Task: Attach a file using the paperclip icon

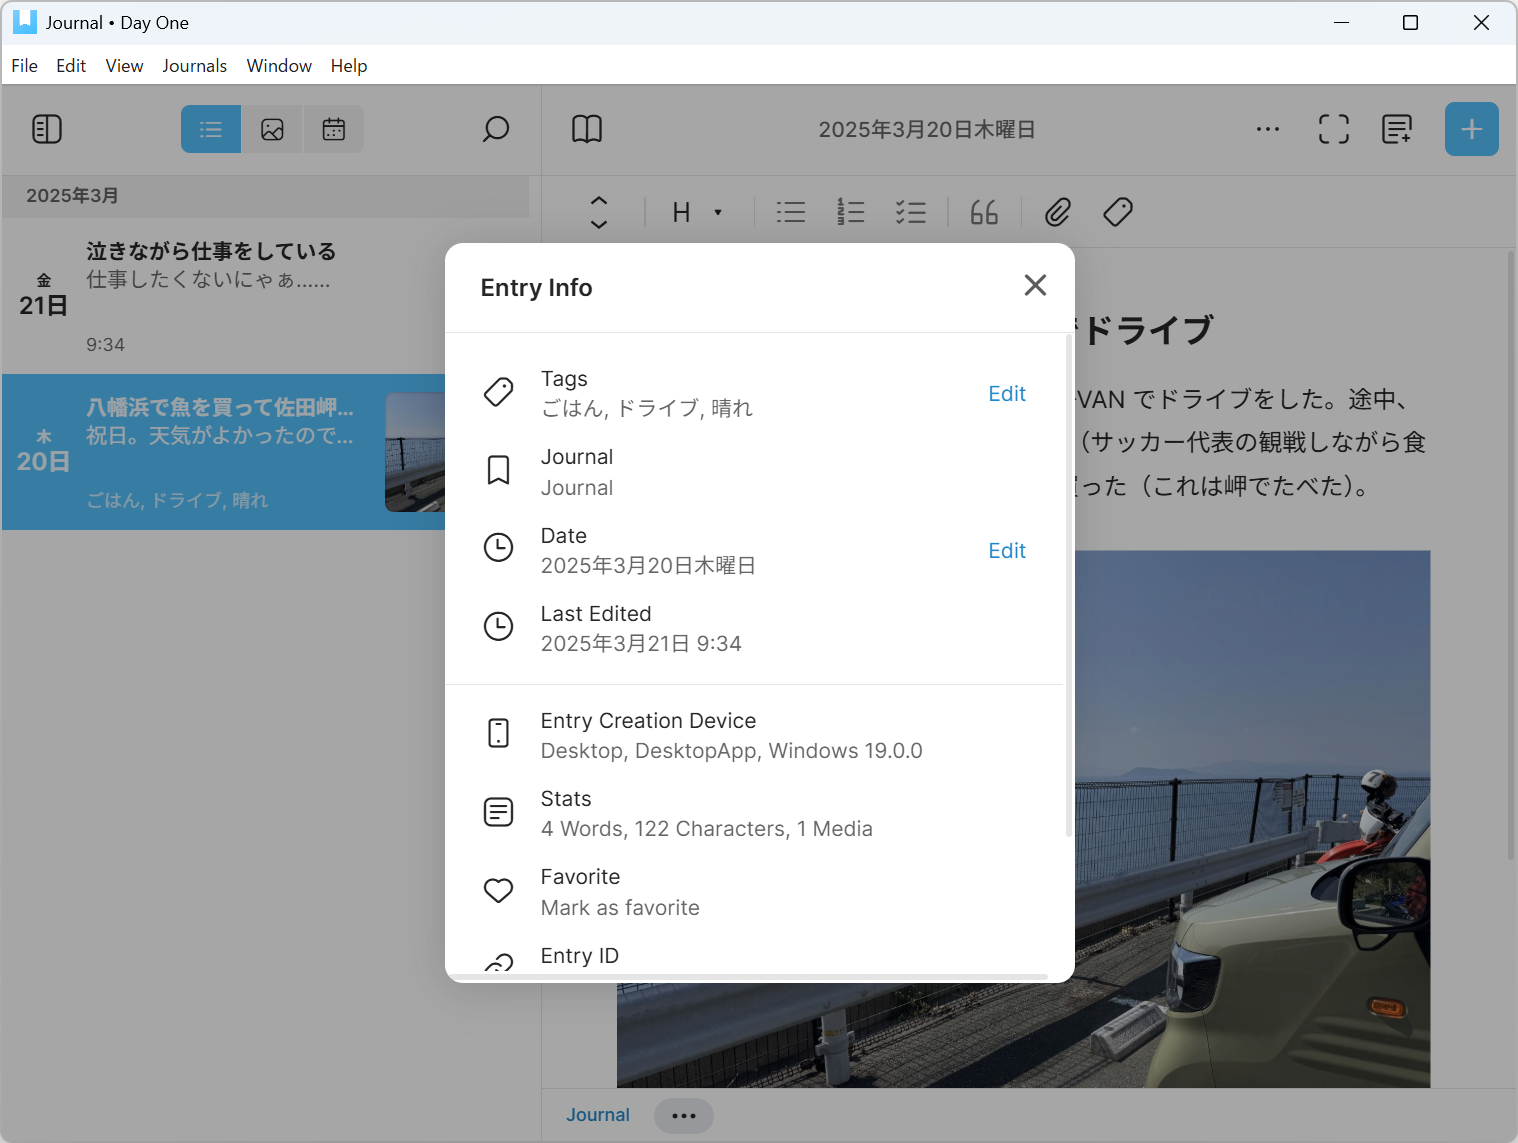Action: click(1056, 212)
